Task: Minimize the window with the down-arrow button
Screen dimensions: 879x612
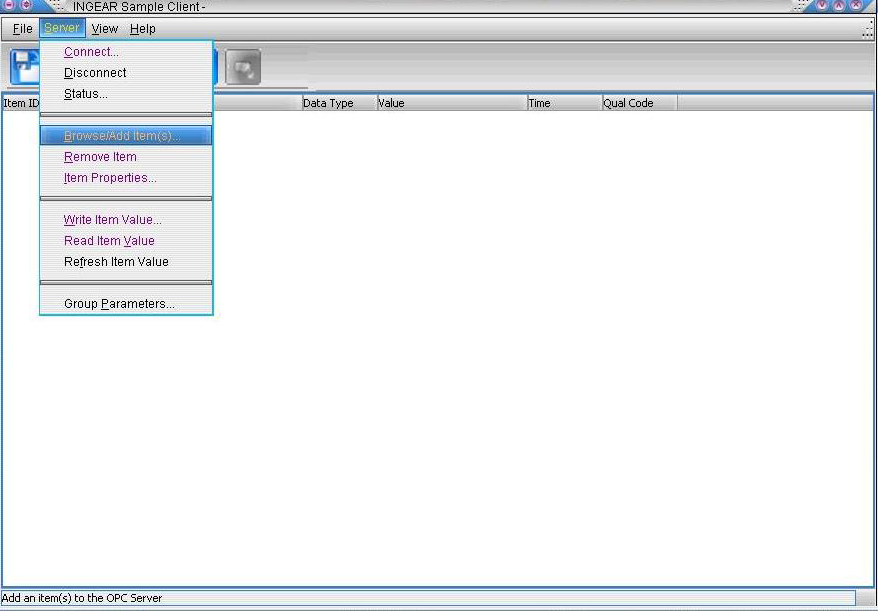Action: coord(822,5)
